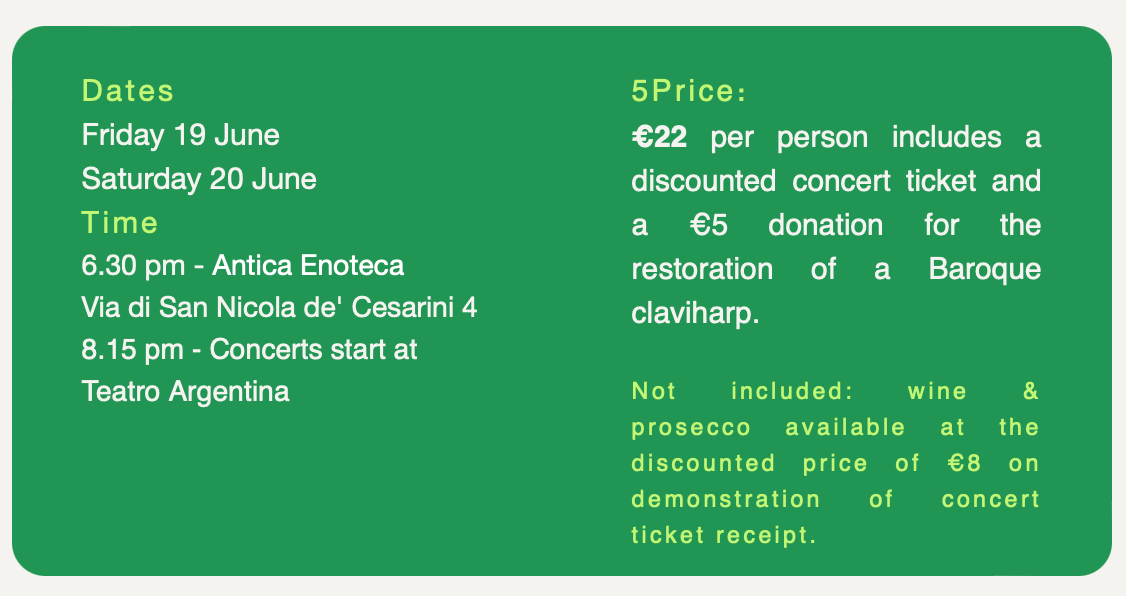This screenshot has height=596, width=1126.
Task: Click the word 'demonstration'
Action: point(725,499)
